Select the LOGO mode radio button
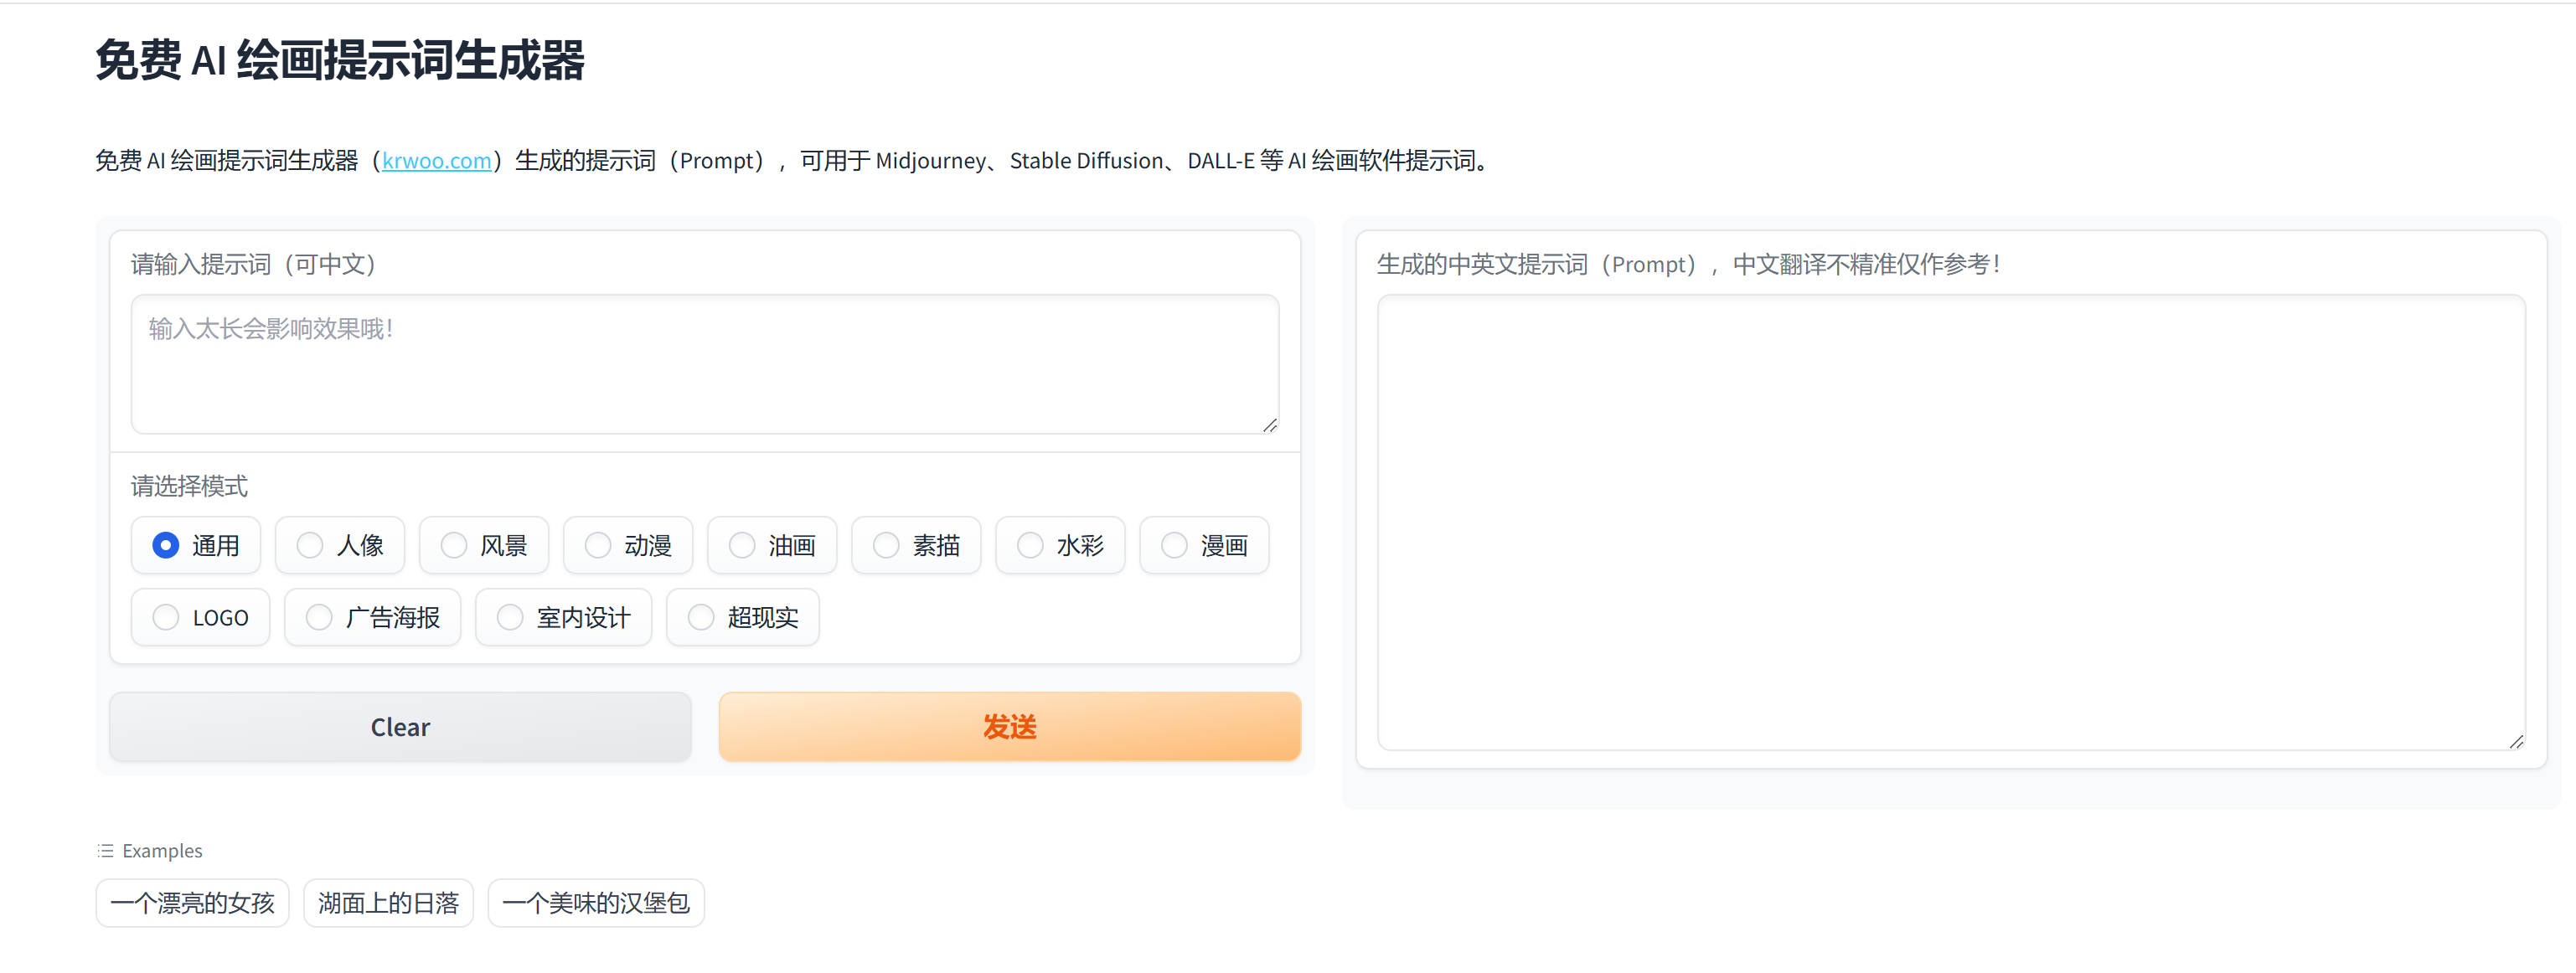2576x973 pixels. coord(166,617)
